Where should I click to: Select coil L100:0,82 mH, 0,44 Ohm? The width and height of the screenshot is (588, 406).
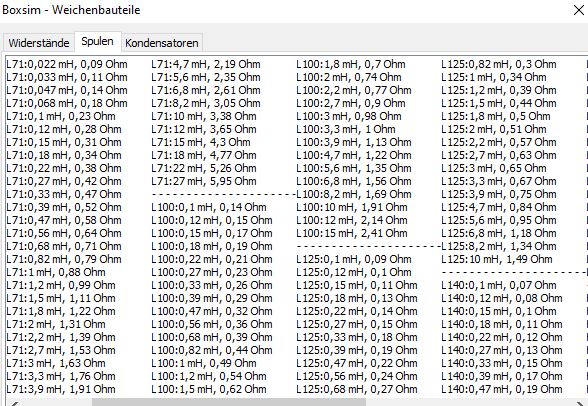(x=212, y=350)
